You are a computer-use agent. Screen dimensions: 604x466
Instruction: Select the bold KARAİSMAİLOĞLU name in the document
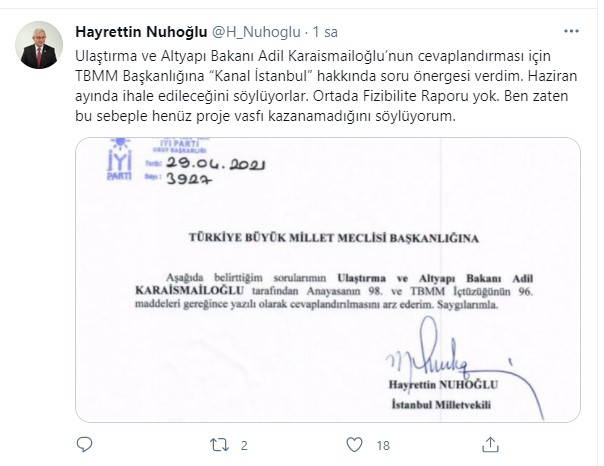[x=190, y=291]
